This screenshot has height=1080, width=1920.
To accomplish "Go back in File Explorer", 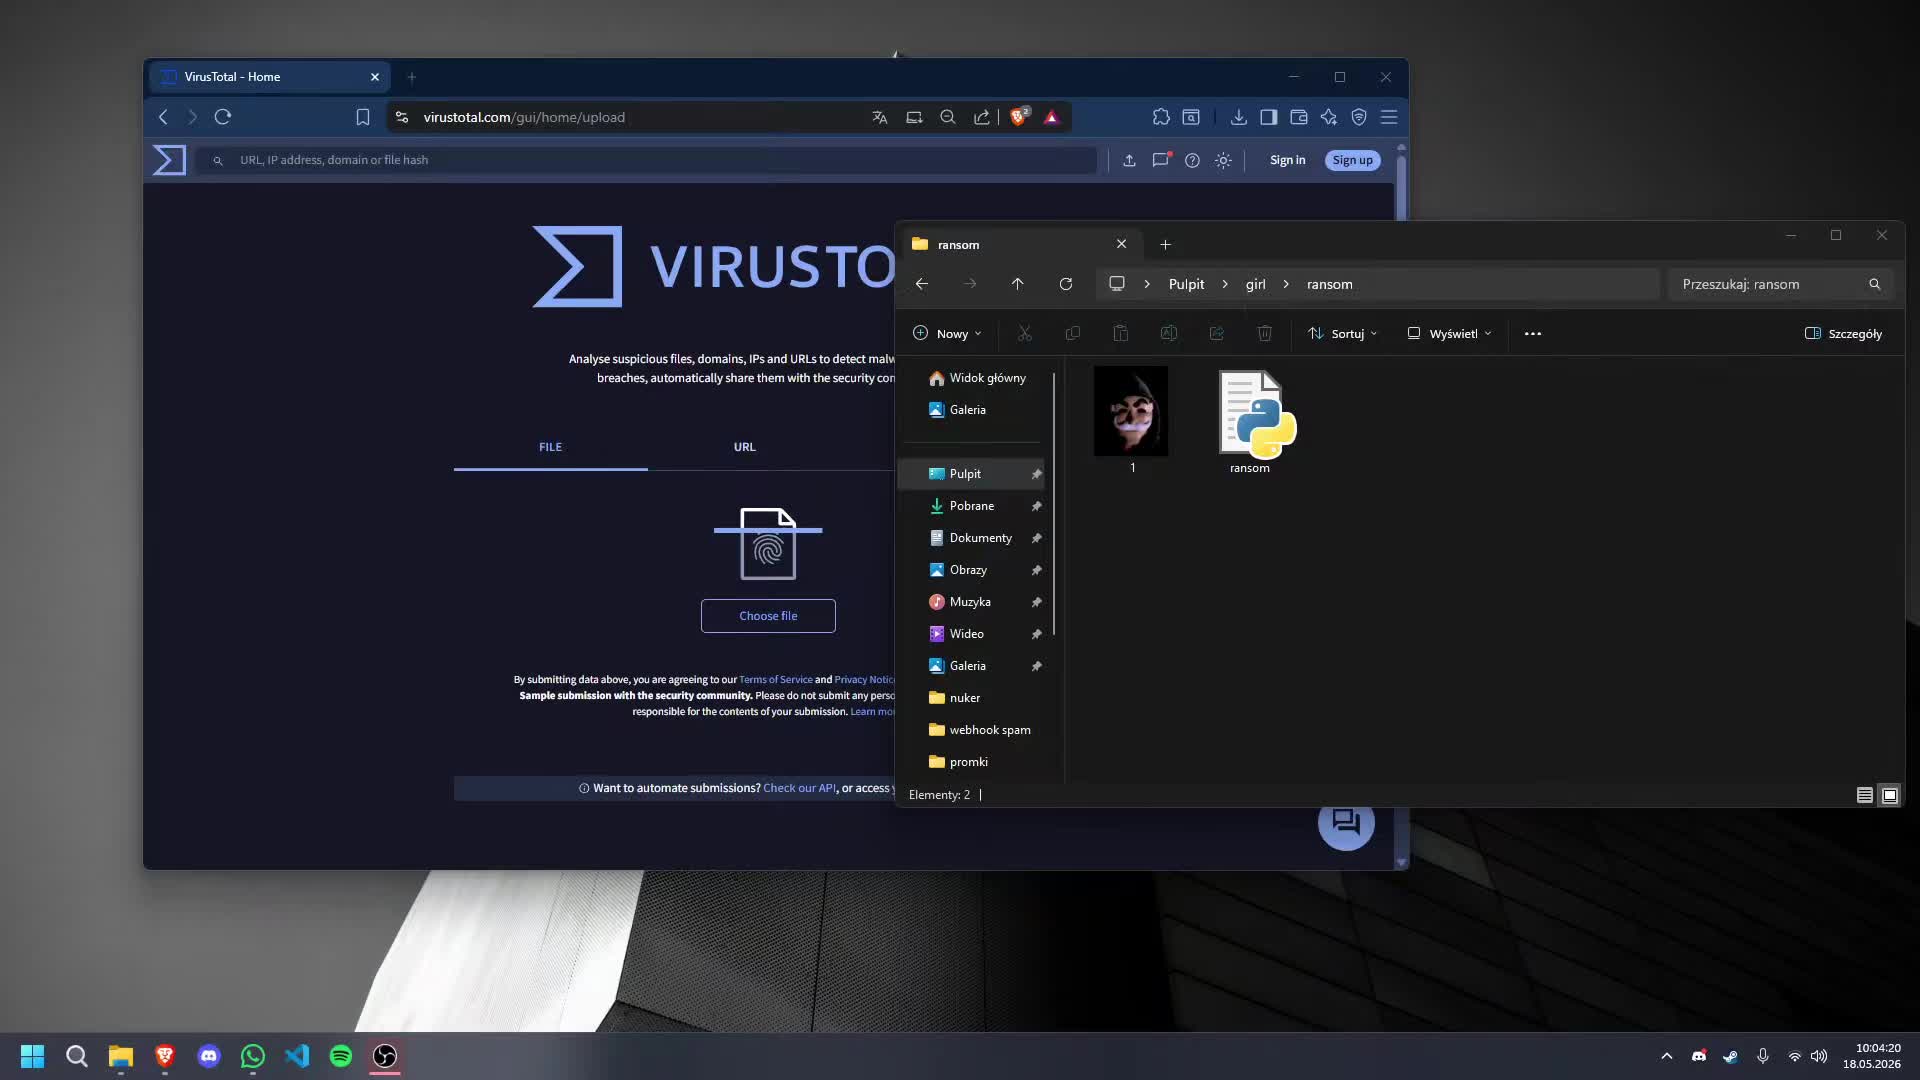I will click(922, 284).
